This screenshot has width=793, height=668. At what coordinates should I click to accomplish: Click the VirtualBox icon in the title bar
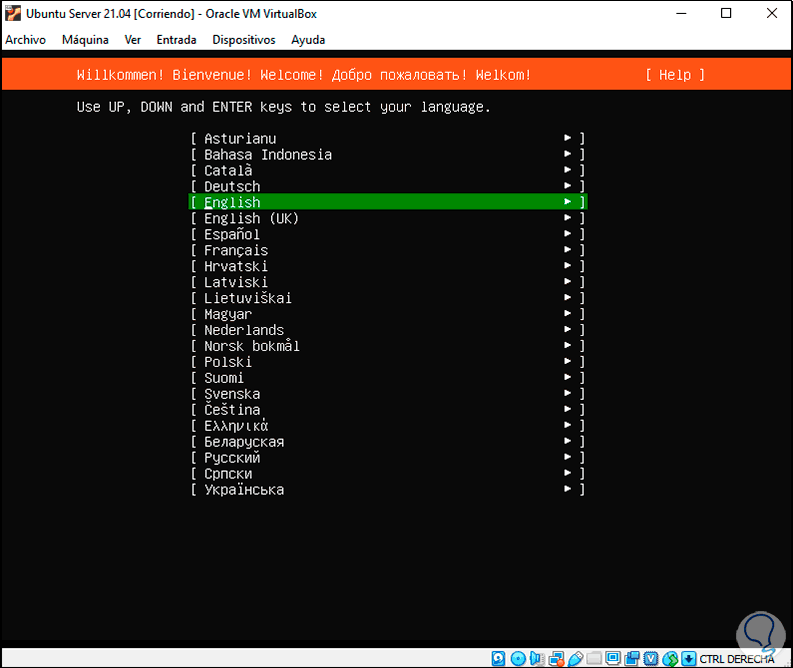(13, 13)
